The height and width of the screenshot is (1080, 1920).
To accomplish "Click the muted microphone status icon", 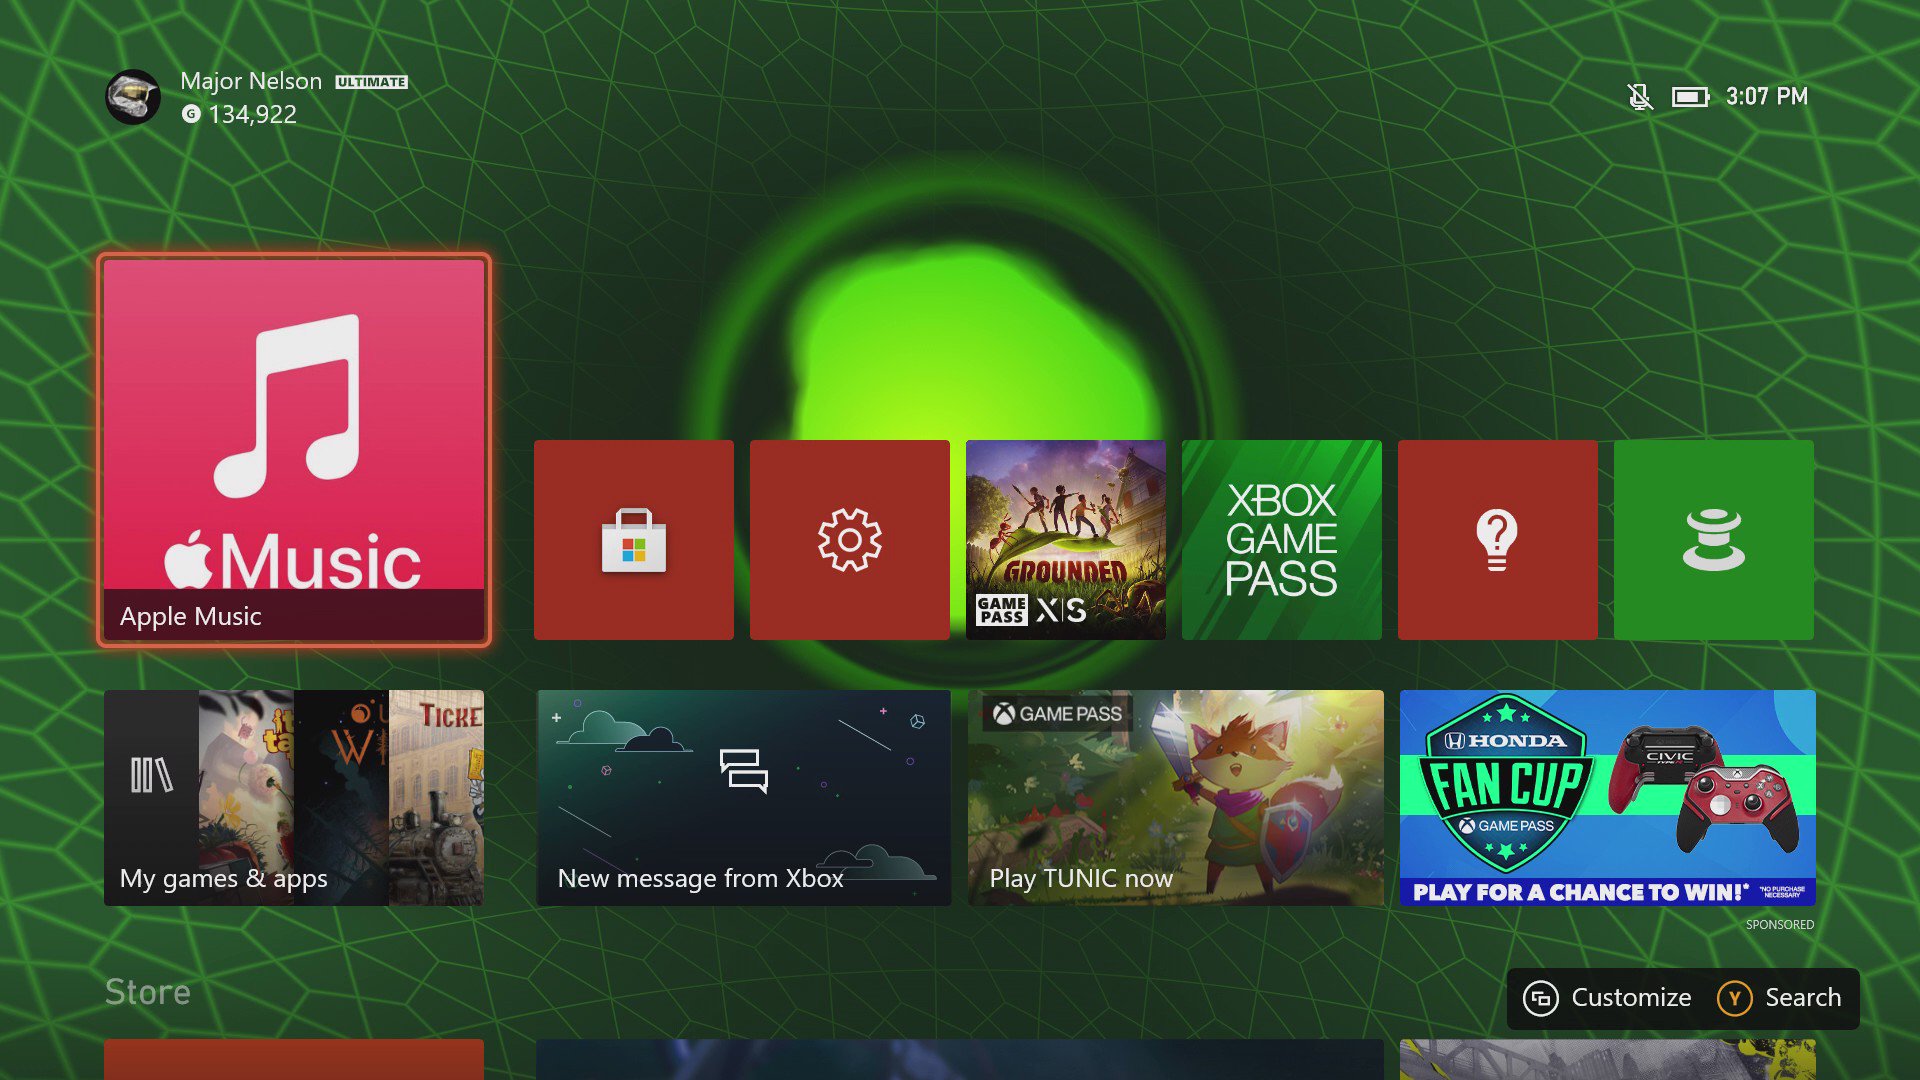I will 1639,97.
